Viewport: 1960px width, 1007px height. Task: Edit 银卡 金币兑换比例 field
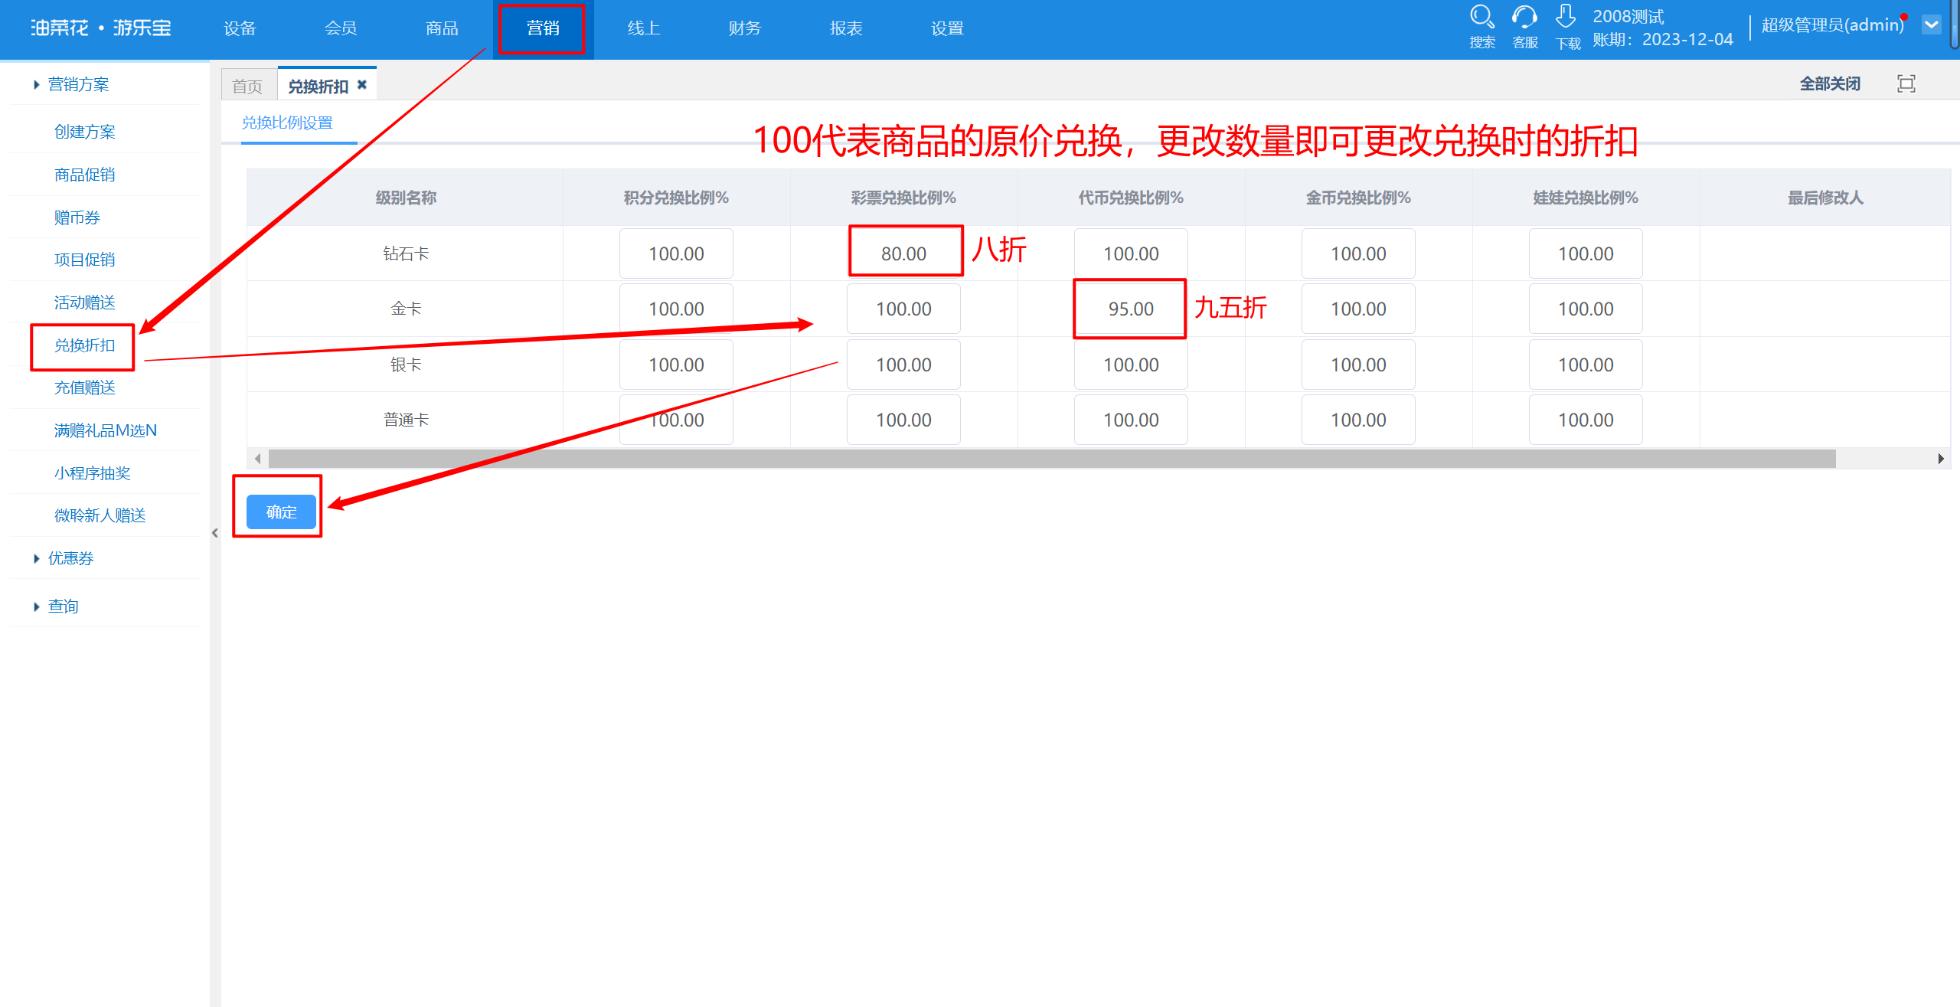coord(1358,365)
